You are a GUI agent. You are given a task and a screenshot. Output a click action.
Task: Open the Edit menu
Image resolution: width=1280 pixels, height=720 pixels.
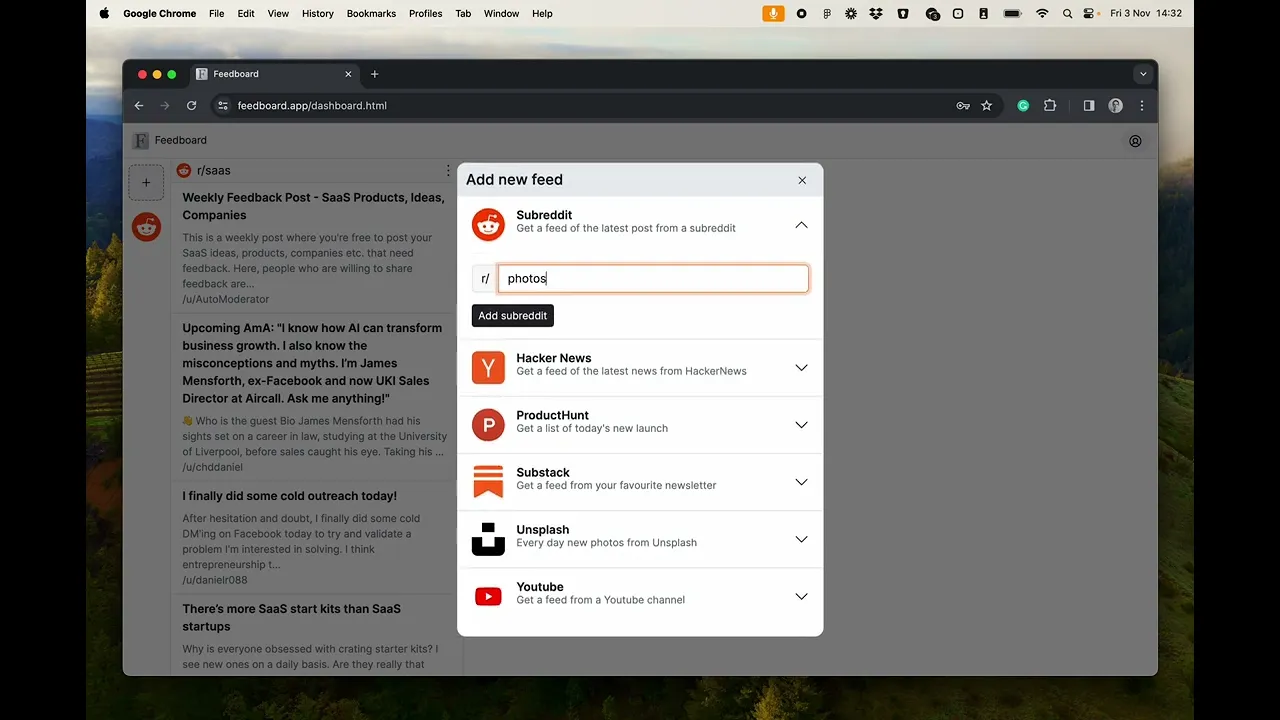tap(246, 13)
